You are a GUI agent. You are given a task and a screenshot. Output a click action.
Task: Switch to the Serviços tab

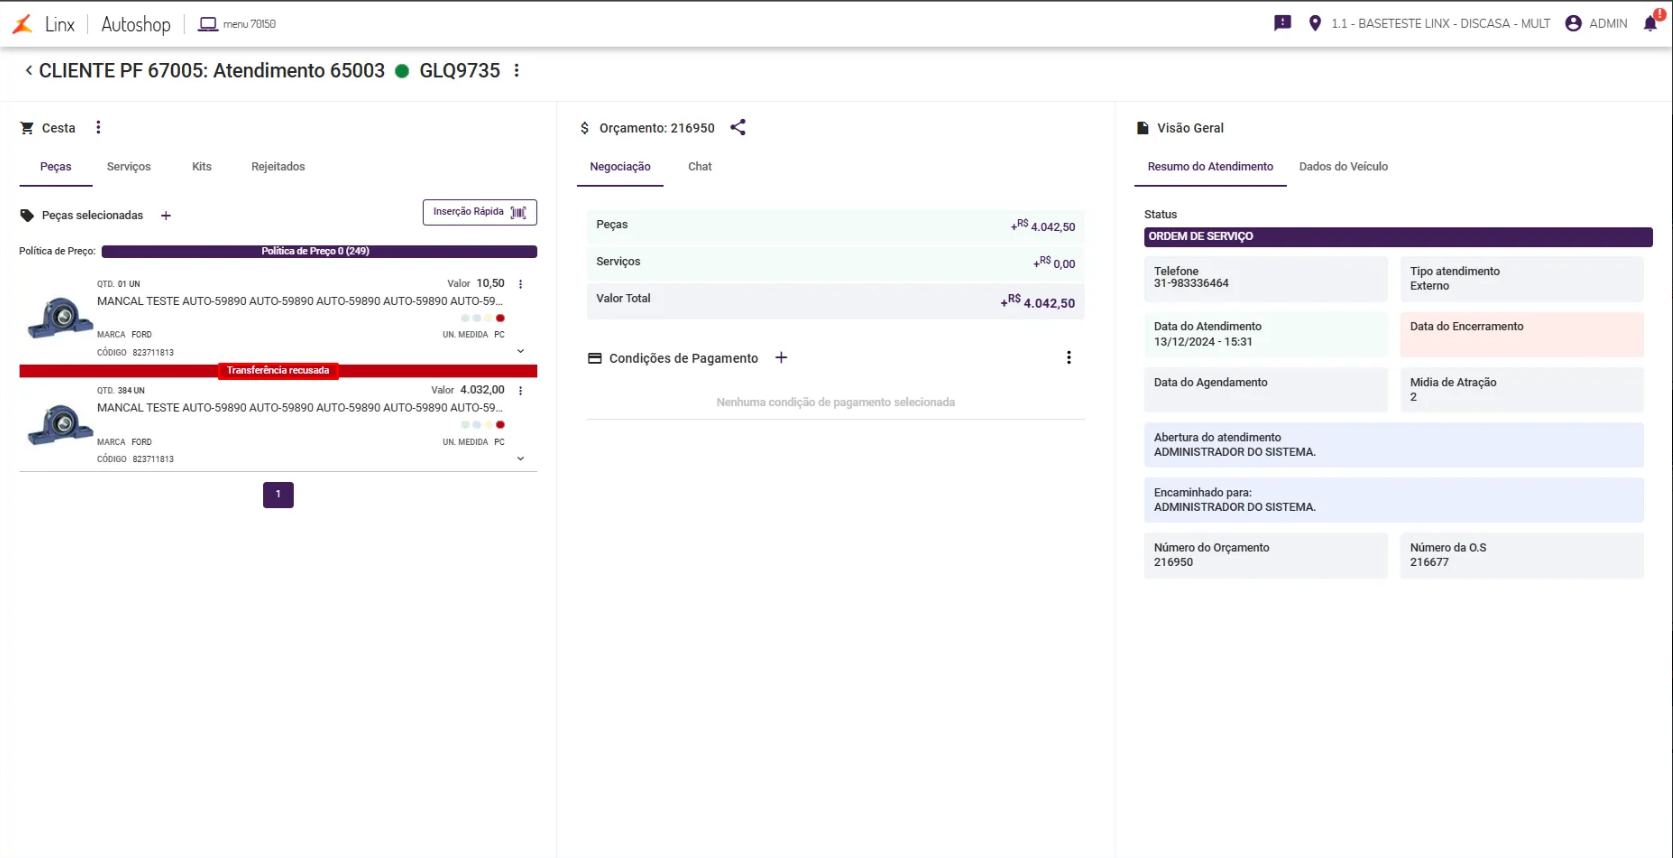point(129,167)
